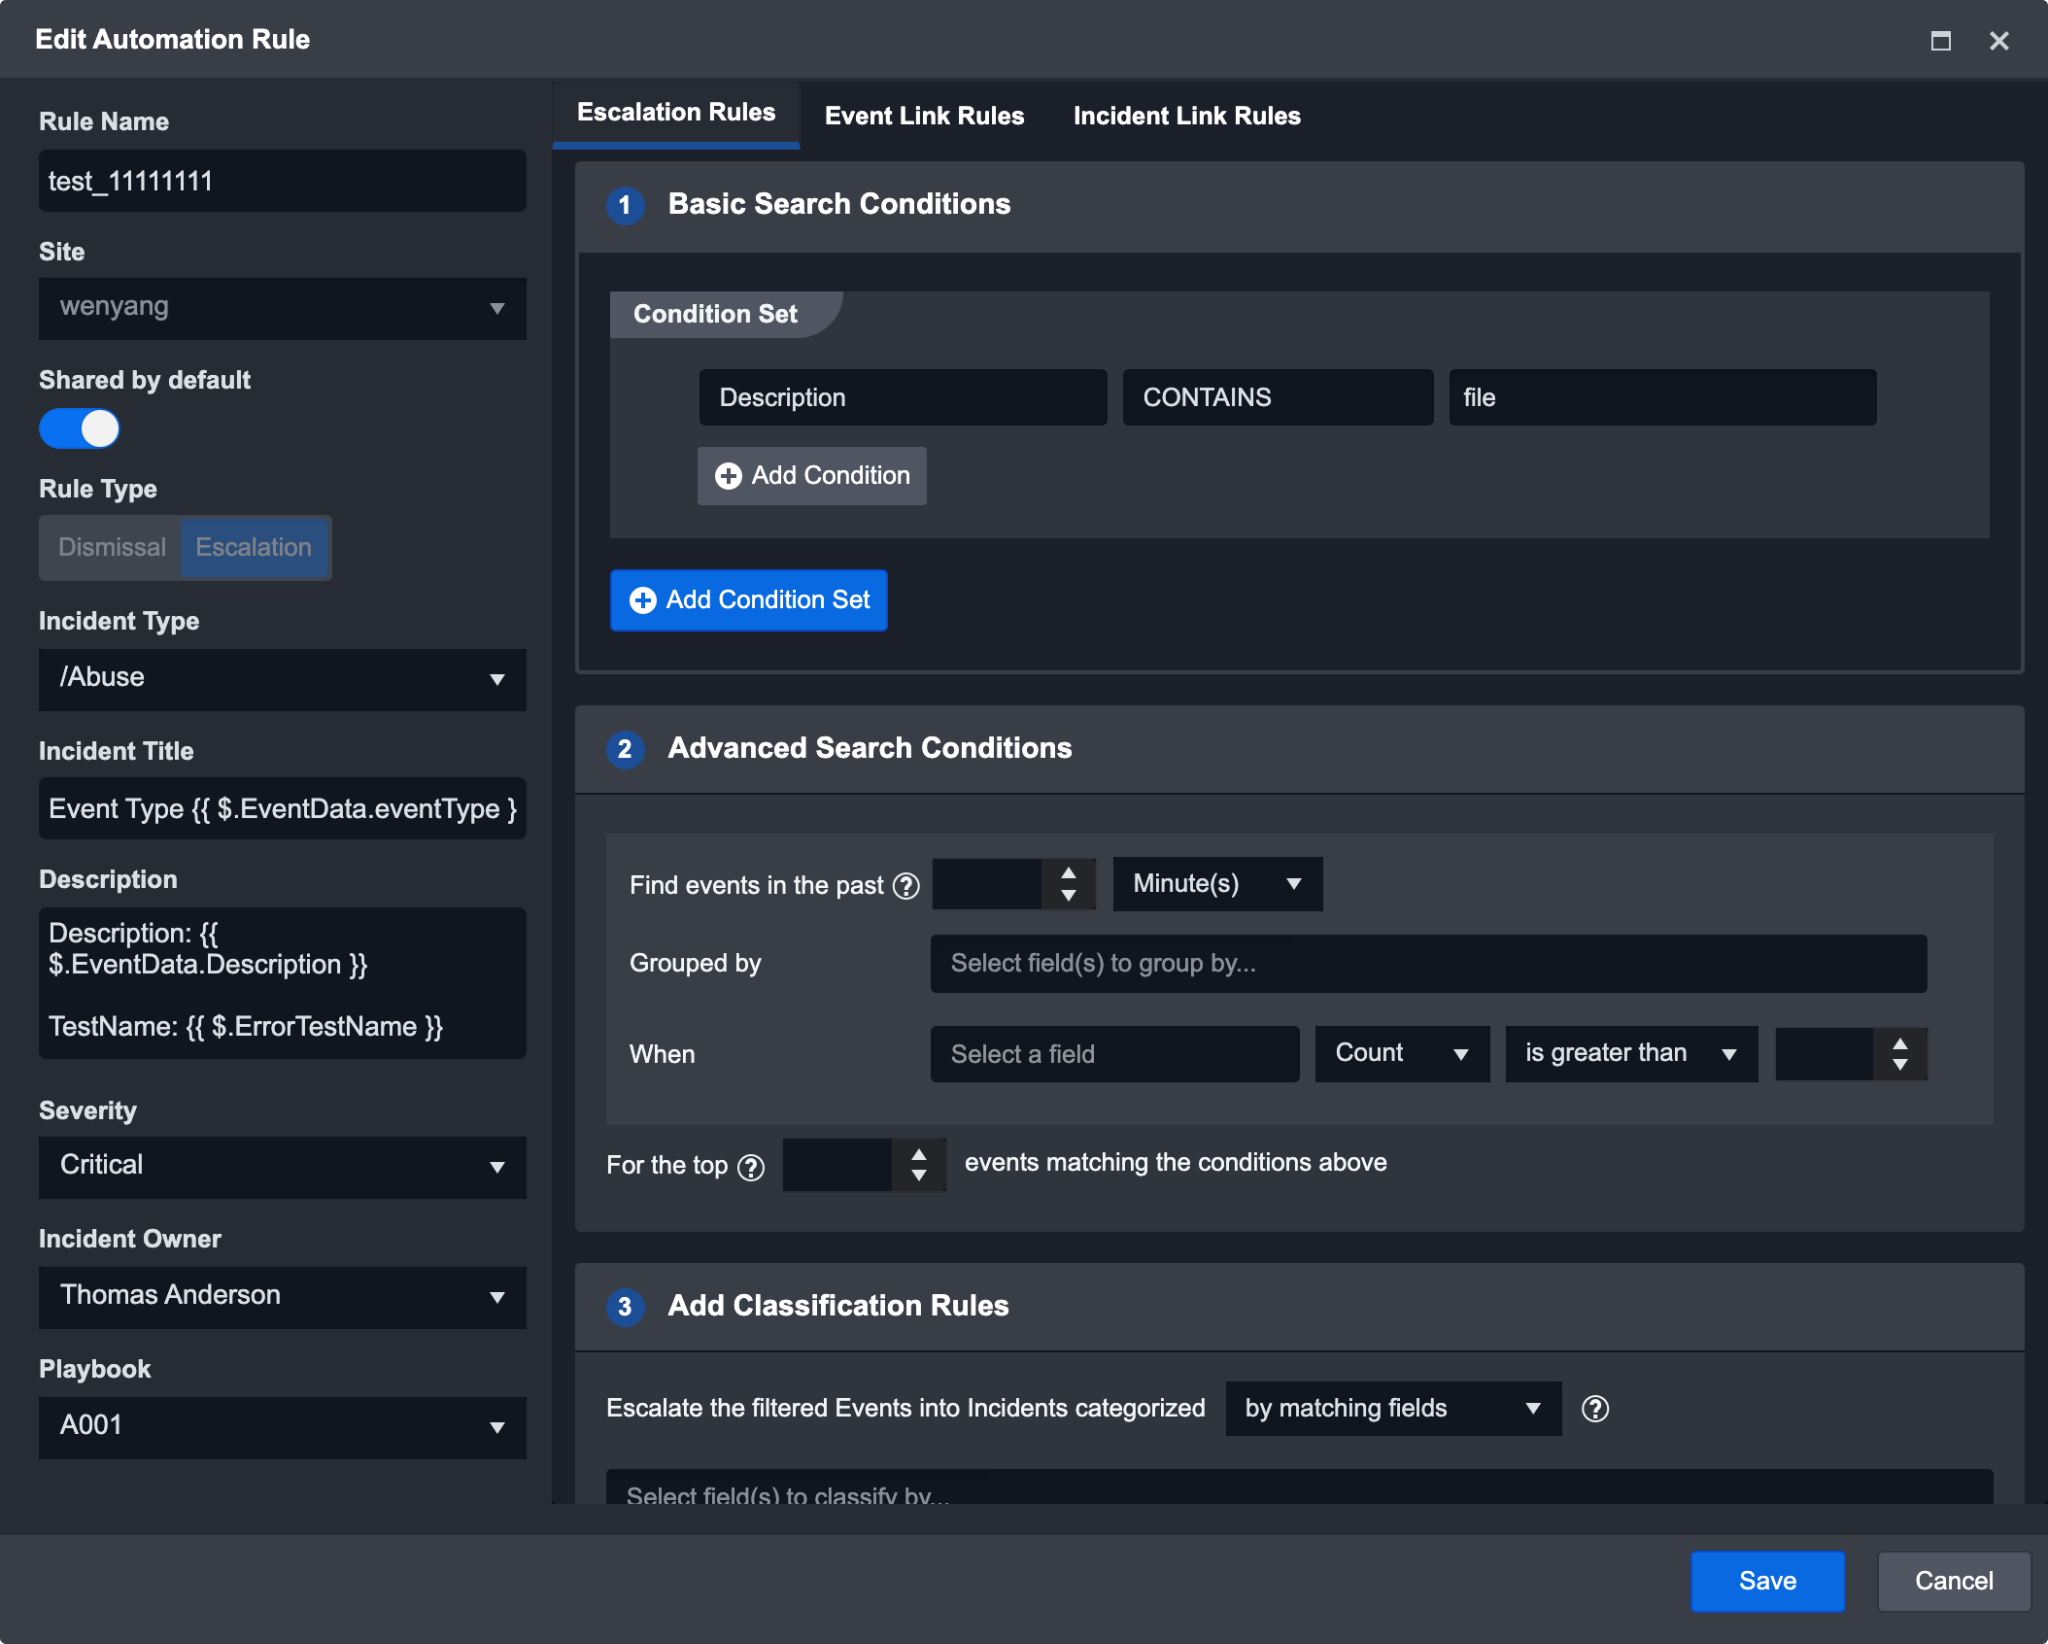This screenshot has height=1644, width=2048.
Task: Click the maximize dialog icon
Action: pyautogui.click(x=1940, y=41)
